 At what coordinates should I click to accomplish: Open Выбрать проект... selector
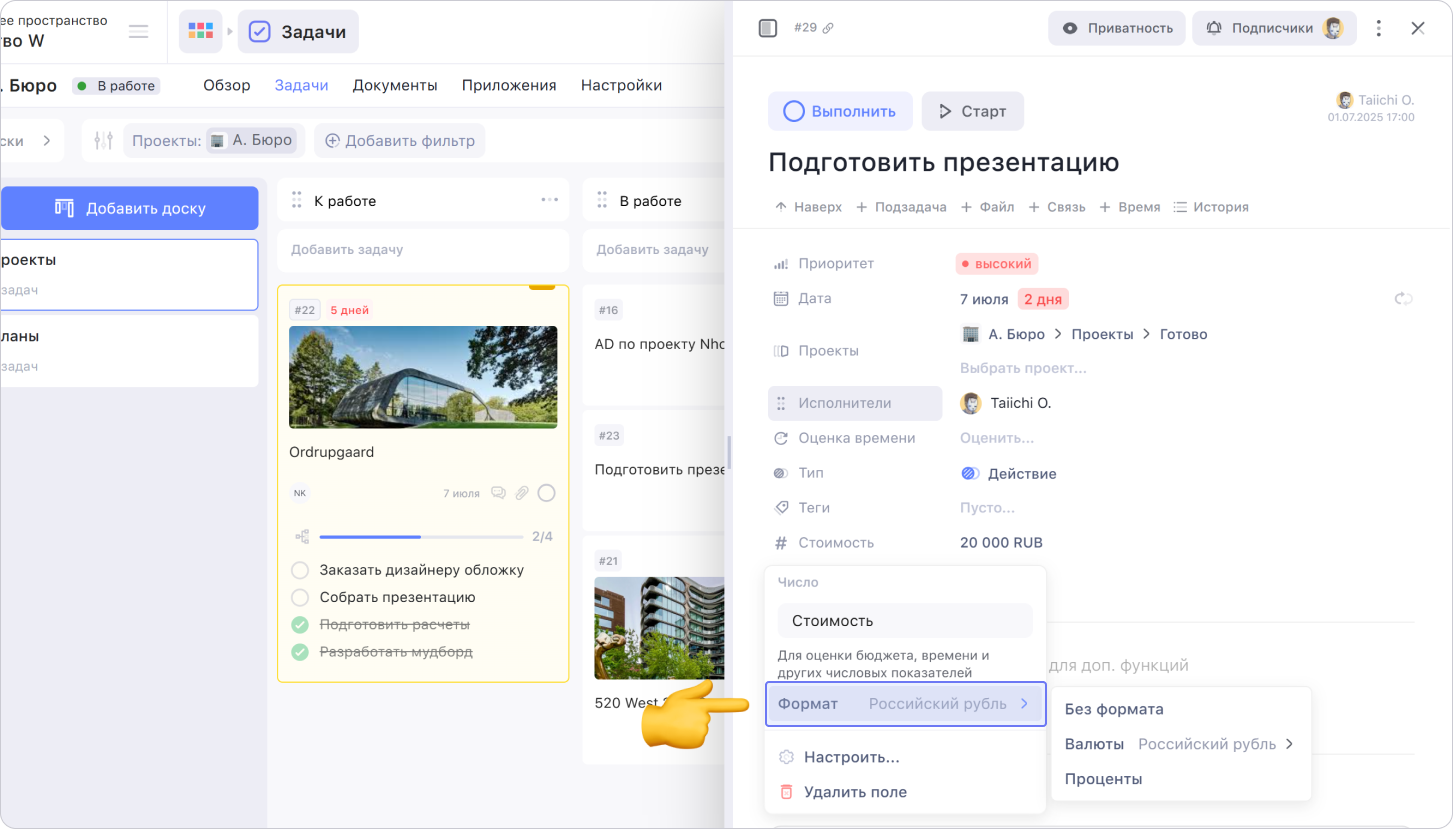coord(1023,368)
